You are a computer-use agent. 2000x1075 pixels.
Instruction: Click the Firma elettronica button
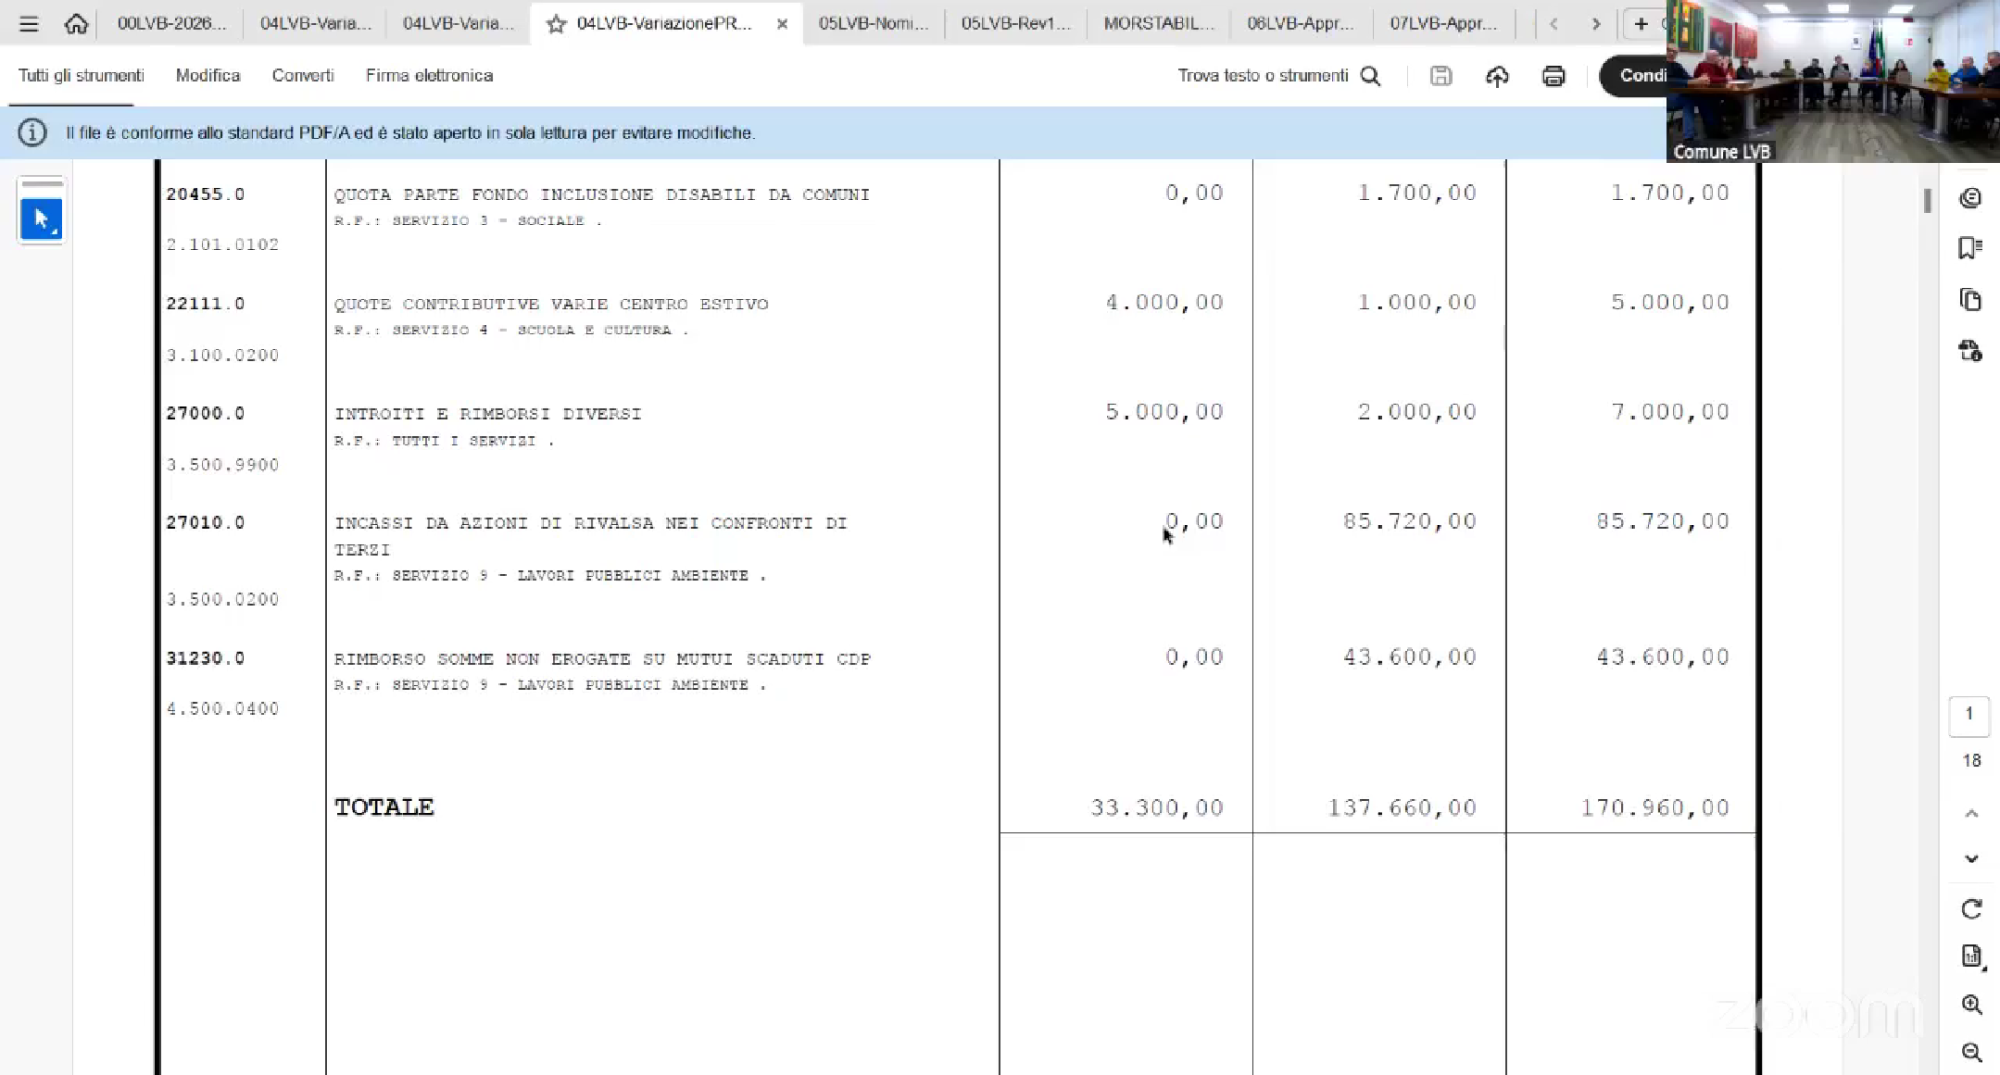tap(429, 76)
